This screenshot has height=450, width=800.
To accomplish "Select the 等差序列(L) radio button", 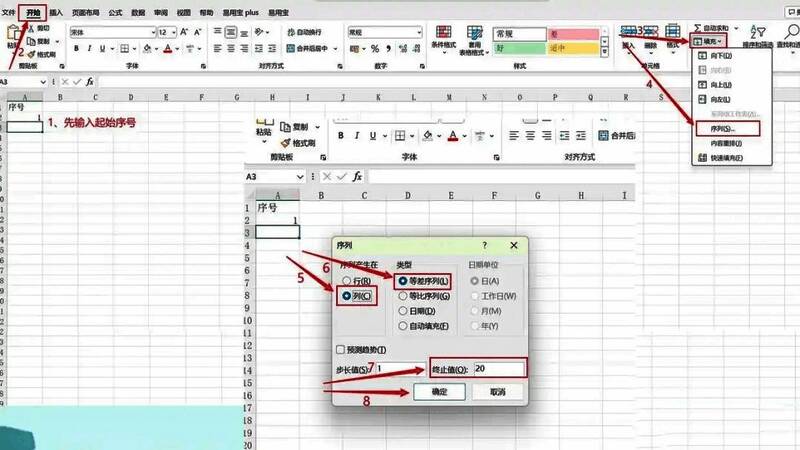I will (x=403, y=281).
